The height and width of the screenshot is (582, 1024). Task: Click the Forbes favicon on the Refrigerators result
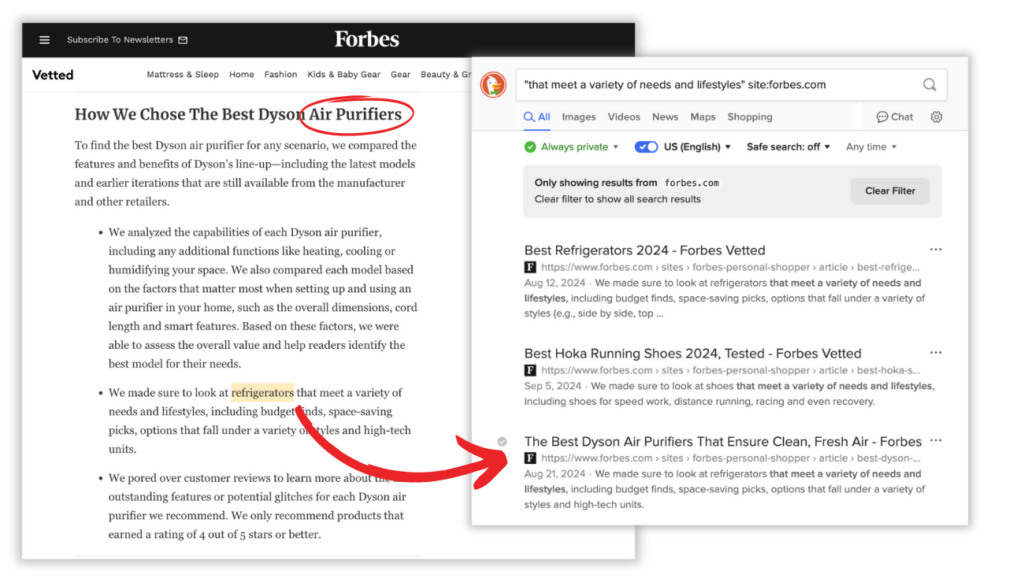pos(530,267)
